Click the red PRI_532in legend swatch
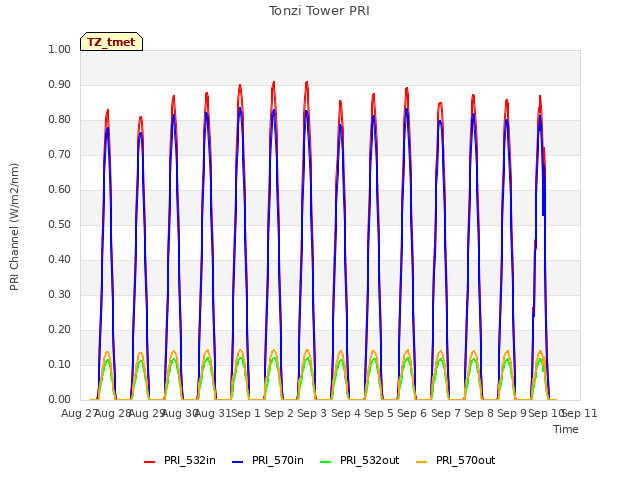This screenshot has width=640, height=480. click(150, 462)
